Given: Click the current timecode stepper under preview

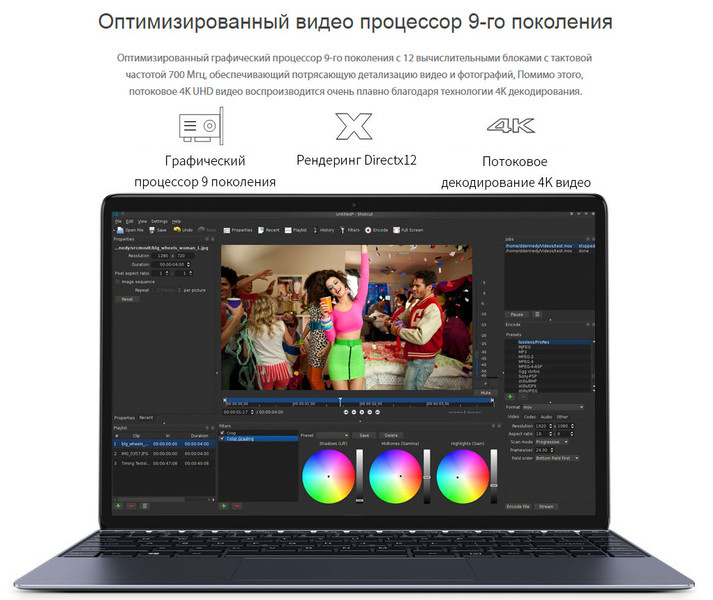Looking at the screenshot, I should click(252, 412).
